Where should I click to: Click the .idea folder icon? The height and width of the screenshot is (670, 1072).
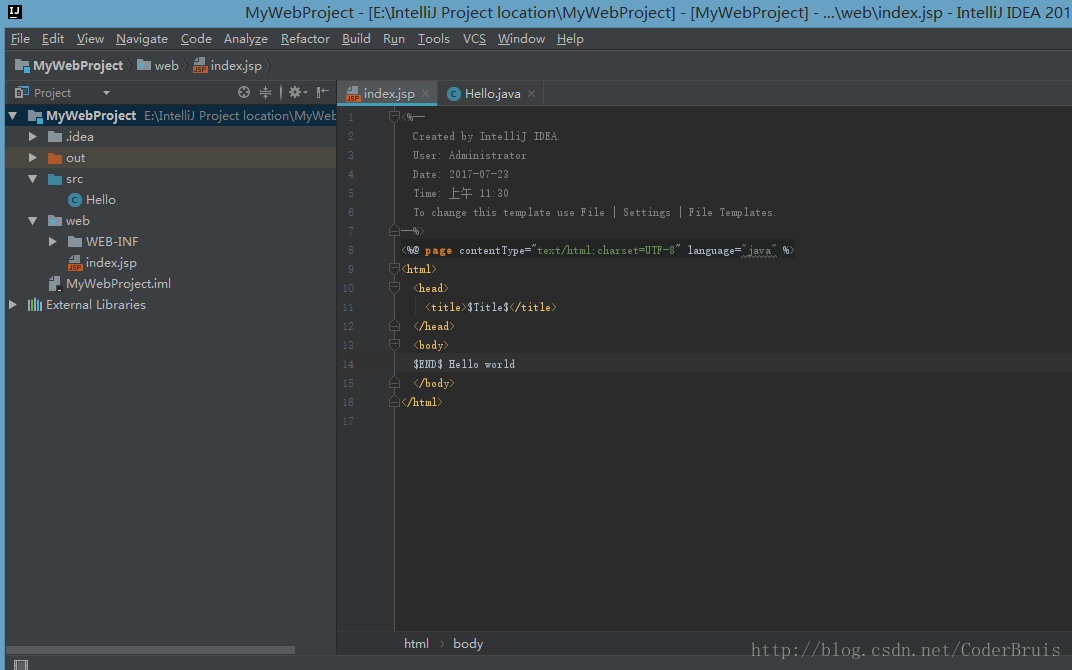tap(55, 137)
